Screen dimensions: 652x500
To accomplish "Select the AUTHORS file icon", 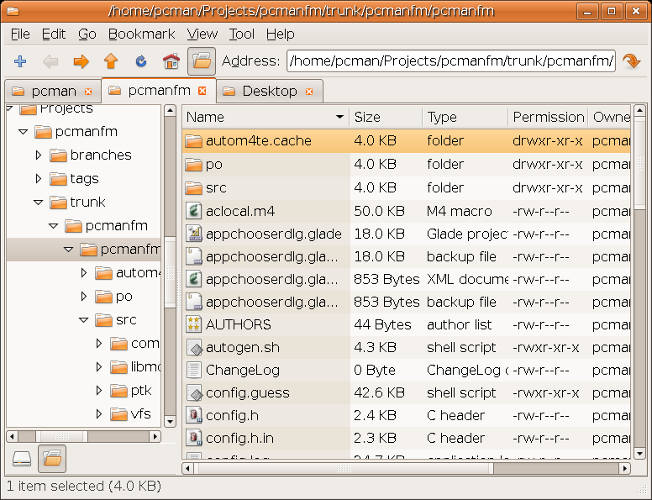I will [194, 324].
